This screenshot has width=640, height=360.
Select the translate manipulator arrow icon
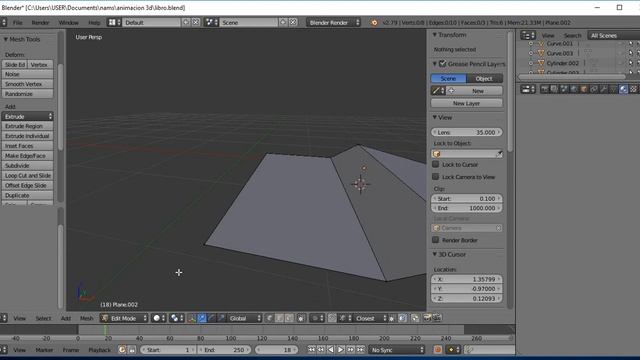202,318
